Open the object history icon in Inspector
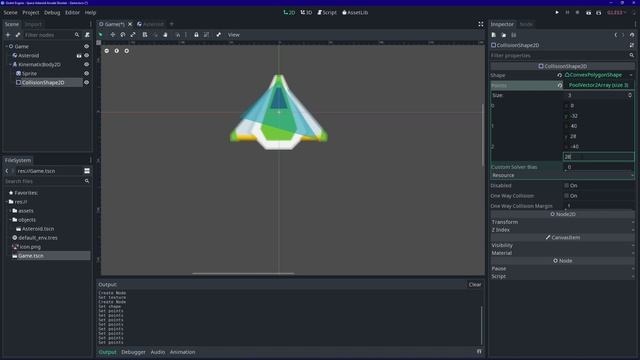The height and width of the screenshot is (360, 640). coord(632,35)
